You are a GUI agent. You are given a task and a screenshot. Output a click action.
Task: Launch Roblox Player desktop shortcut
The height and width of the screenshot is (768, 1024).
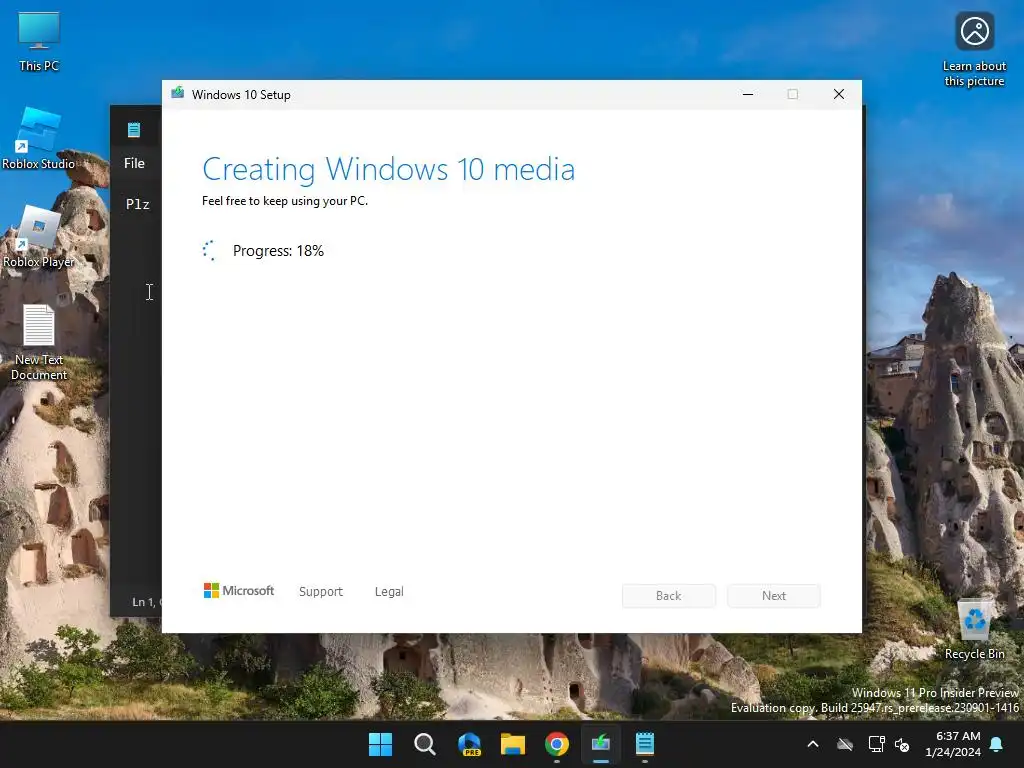click(39, 236)
